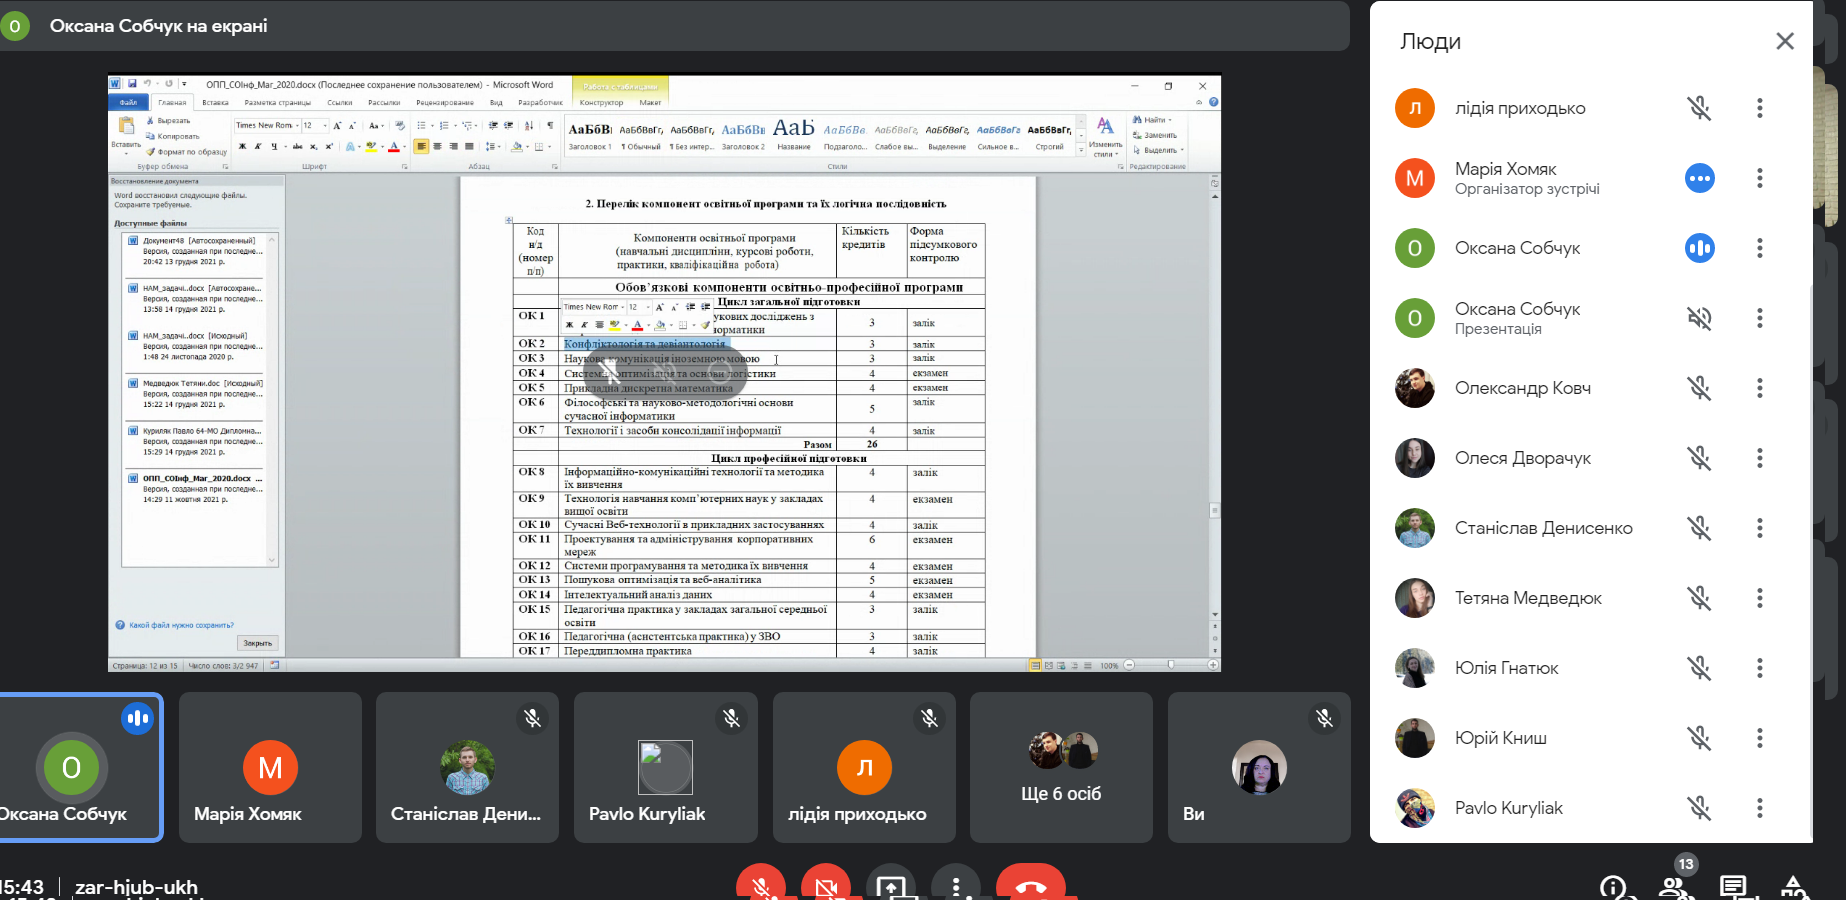Turn on your camera
The height and width of the screenshot is (900, 1846).
826,885
